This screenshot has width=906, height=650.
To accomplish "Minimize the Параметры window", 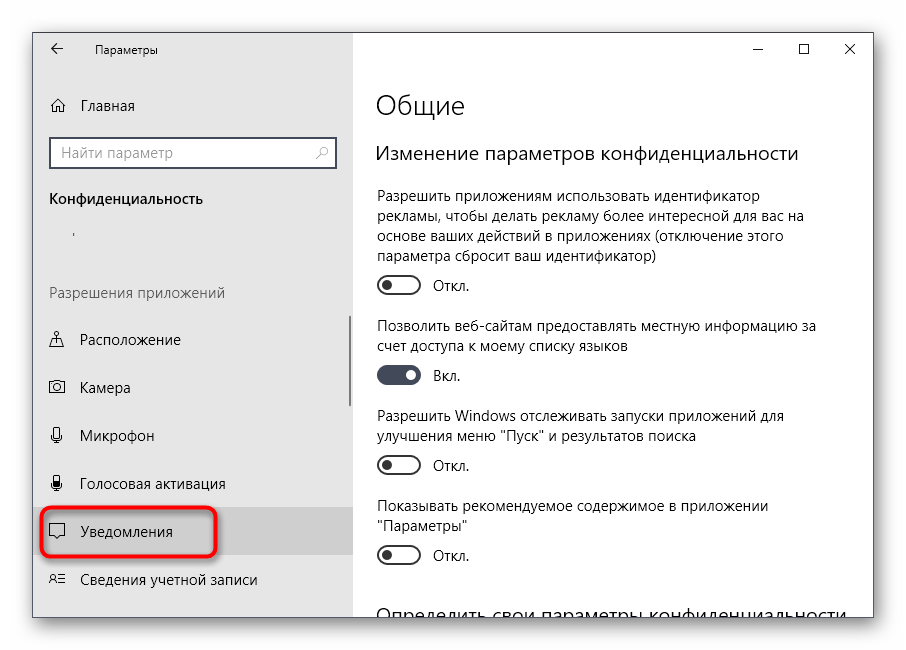I will [x=758, y=50].
